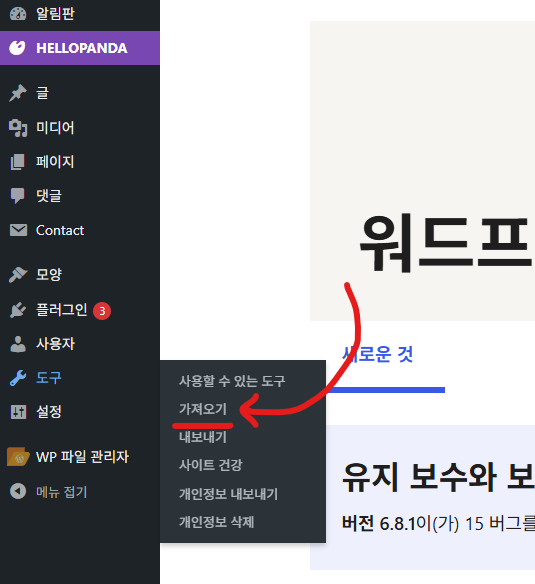The height and width of the screenshot is (584, 535).
Task: Click the paintbrush icon for 모양
Action: pos(18,275)
